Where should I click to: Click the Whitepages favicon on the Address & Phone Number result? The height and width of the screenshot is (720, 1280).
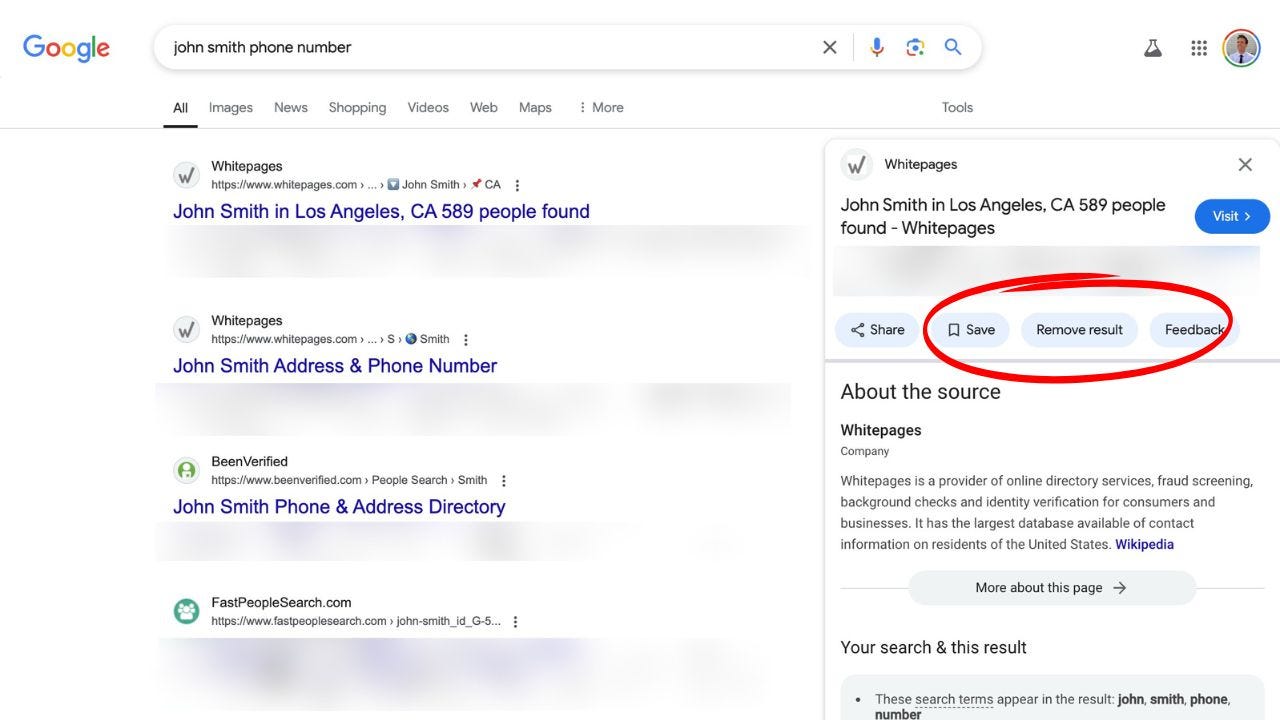tap(187, 329)
